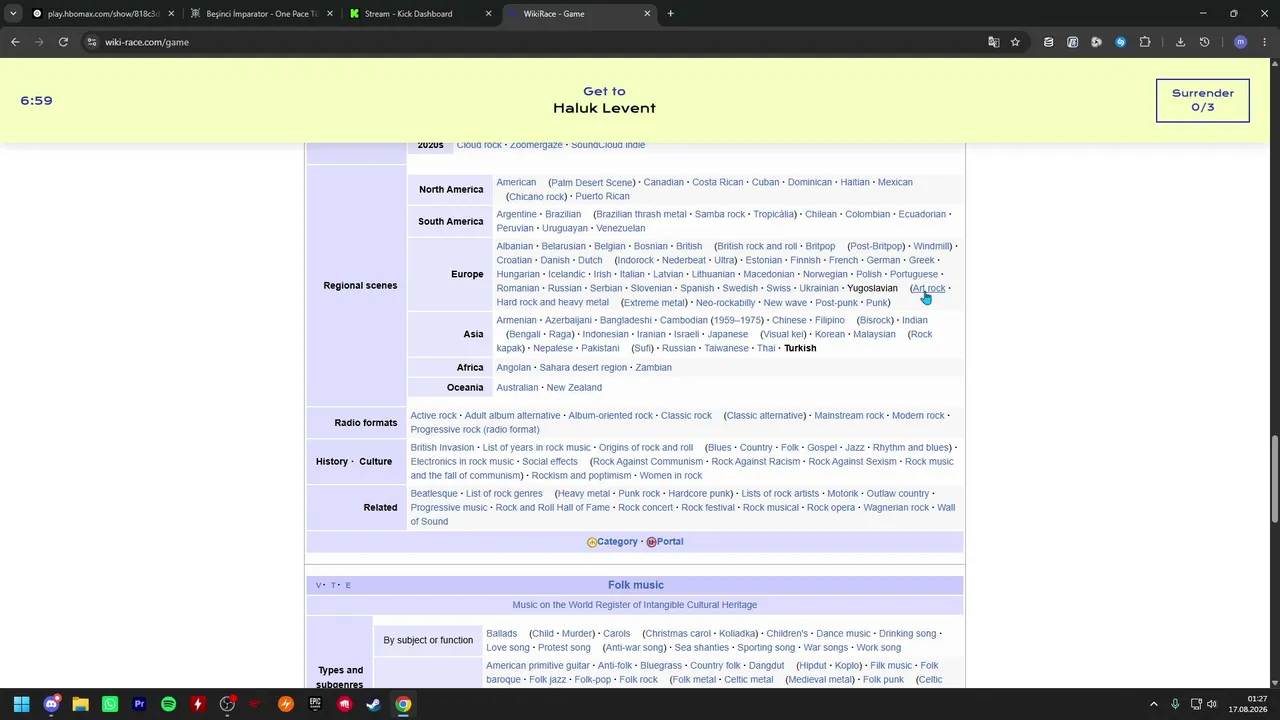Viewport: 1280px width, 720px height.
Task: Click the page vertical scrollbar thumb
Action: [x=1274, y=477]
